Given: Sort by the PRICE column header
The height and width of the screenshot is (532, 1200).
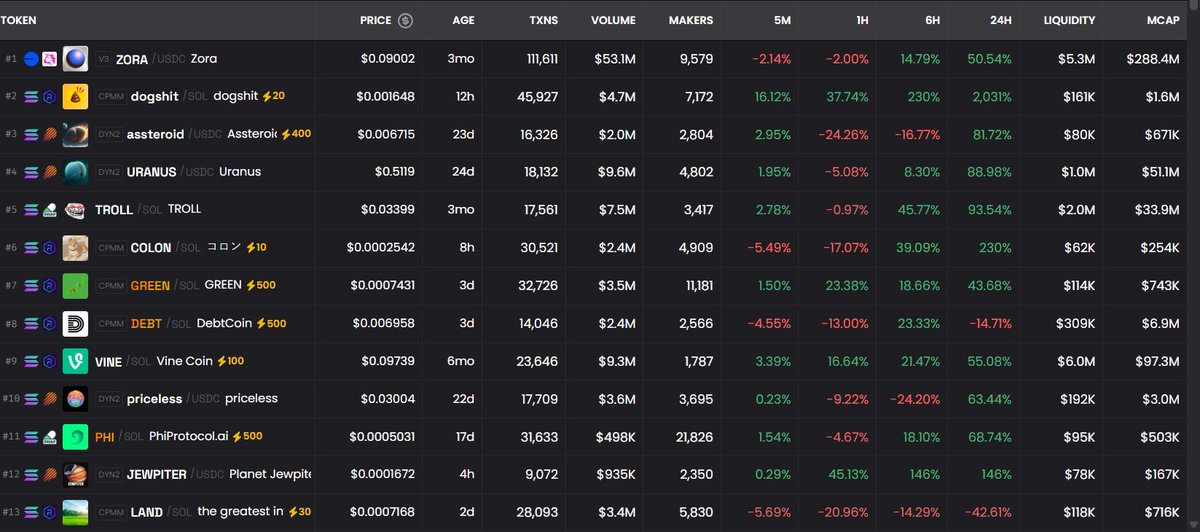Looking at the screenshot, I should click(376, 20).
